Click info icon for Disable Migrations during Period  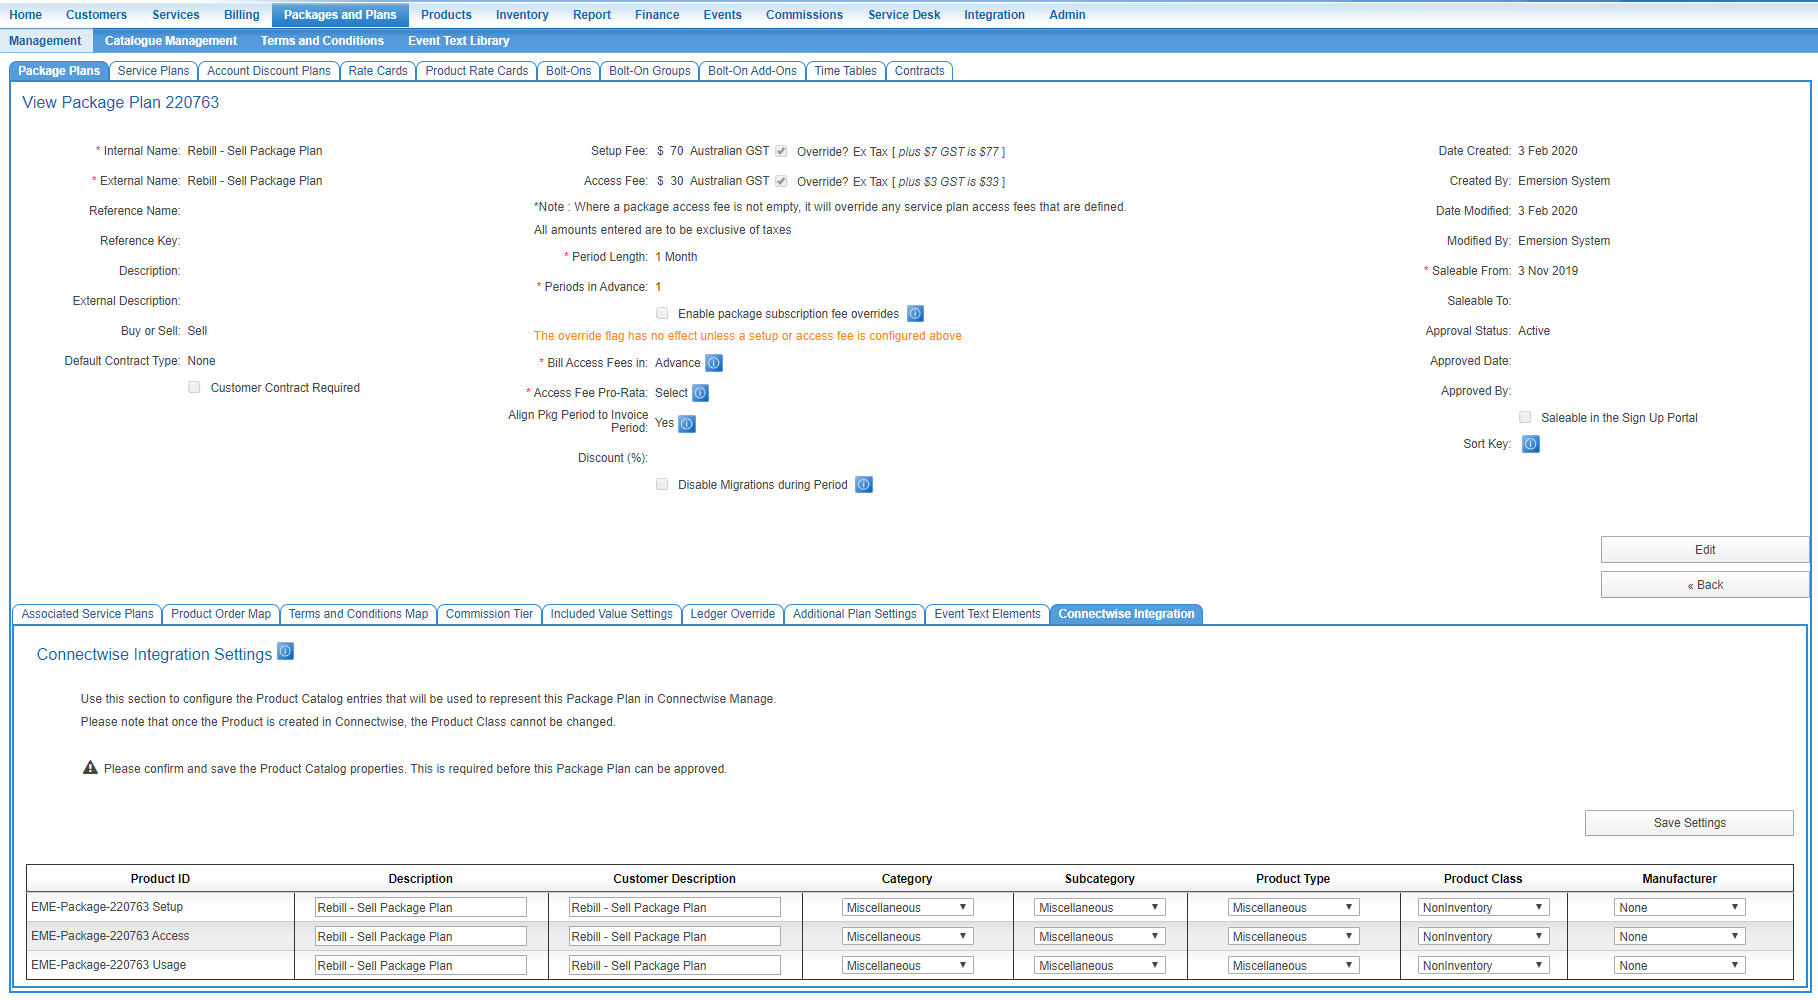coord(864,485)
